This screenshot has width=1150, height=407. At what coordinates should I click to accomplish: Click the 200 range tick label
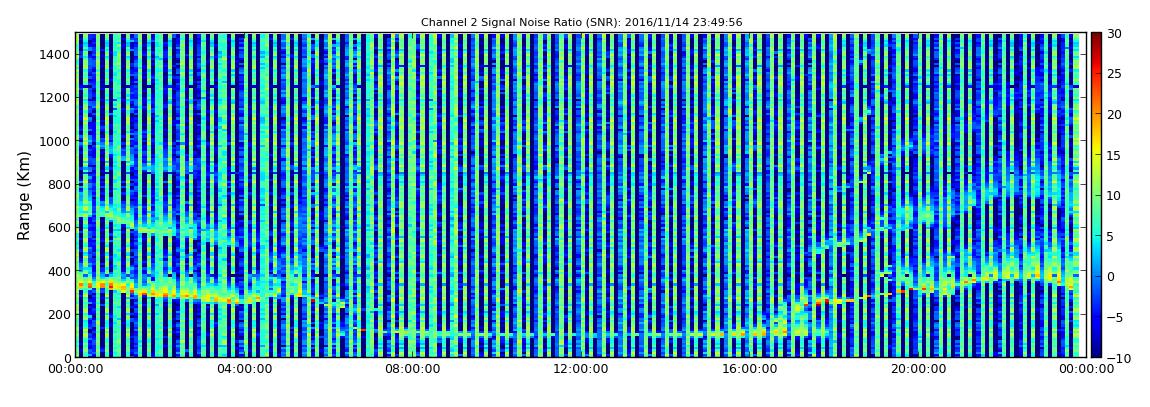coord(59,315)
